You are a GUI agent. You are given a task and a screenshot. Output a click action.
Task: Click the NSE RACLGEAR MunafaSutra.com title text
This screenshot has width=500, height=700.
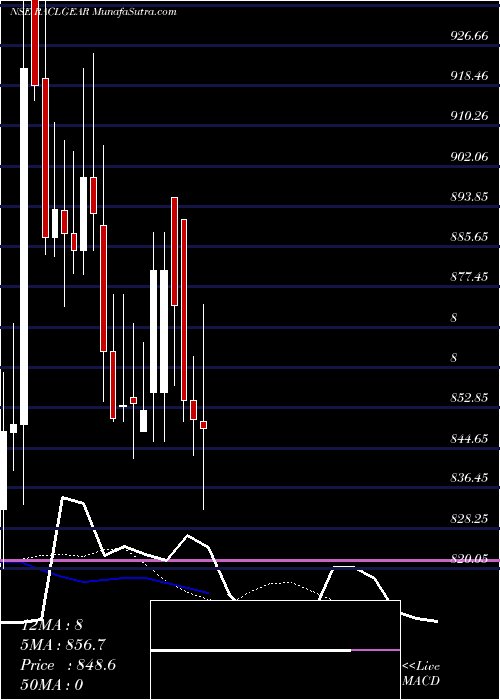coord(93,12)
